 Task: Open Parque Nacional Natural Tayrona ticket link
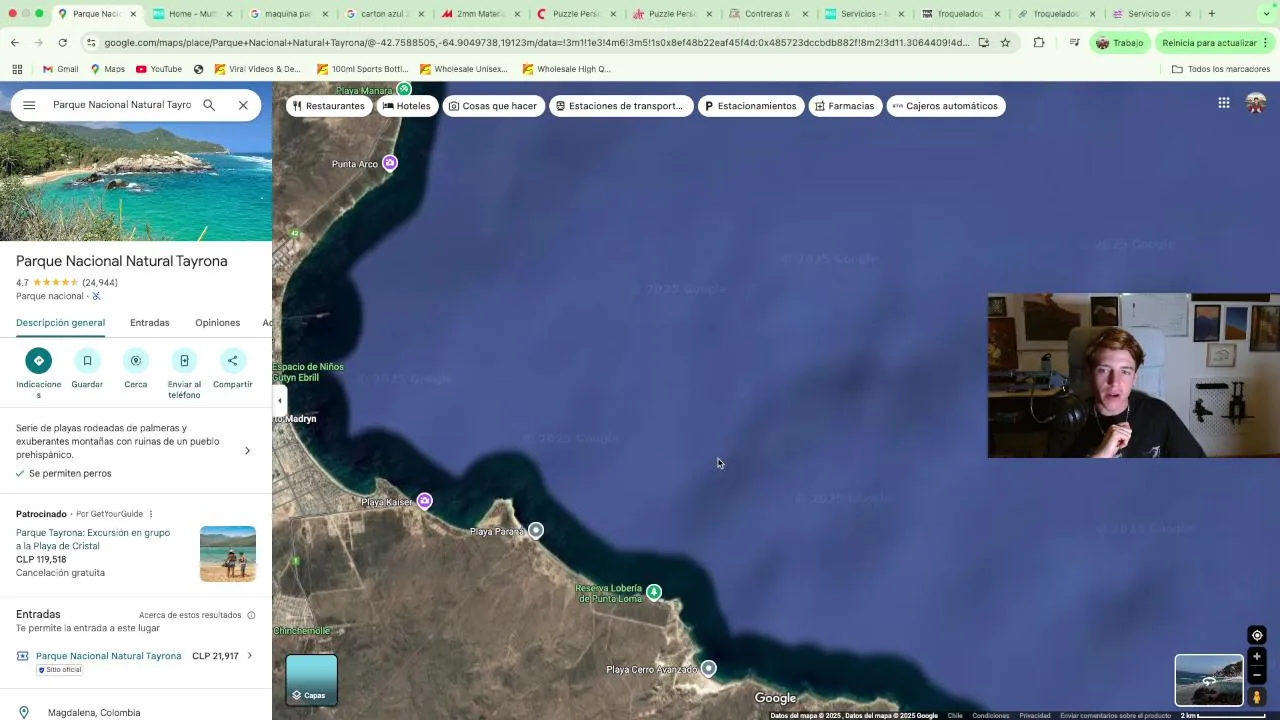click(108, 656)
